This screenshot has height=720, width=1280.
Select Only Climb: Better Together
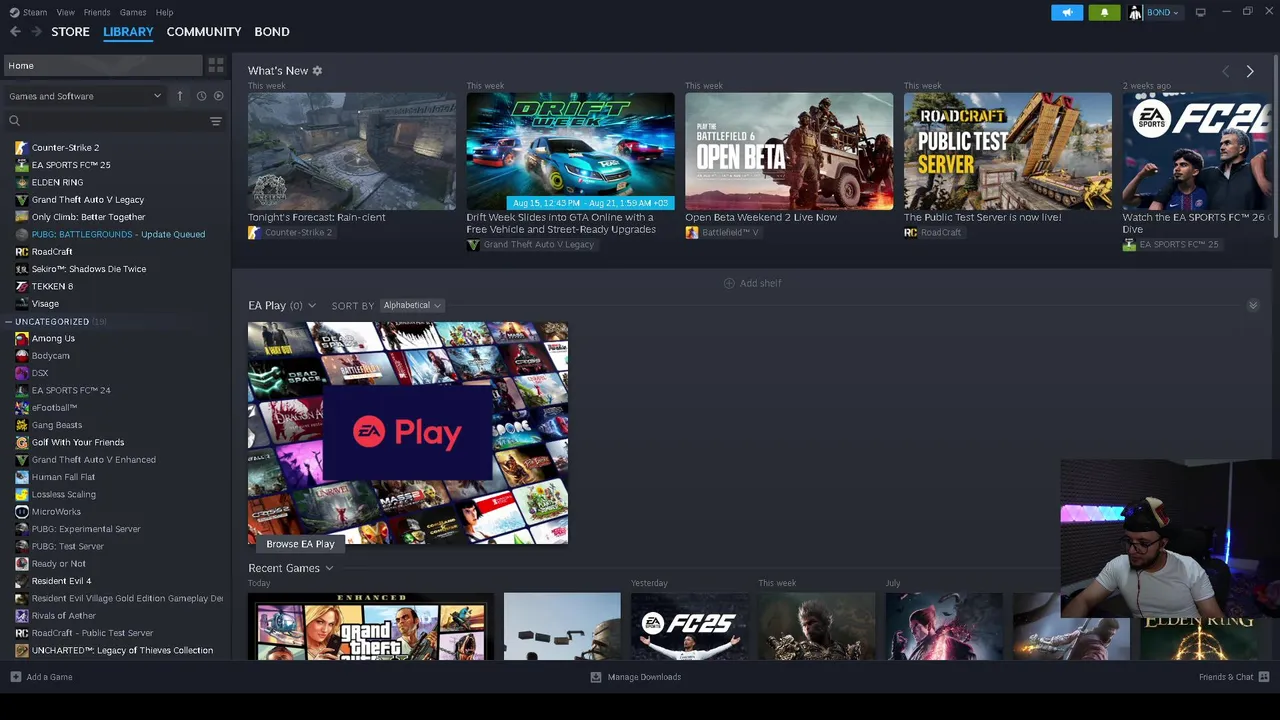tap(88, 217)
